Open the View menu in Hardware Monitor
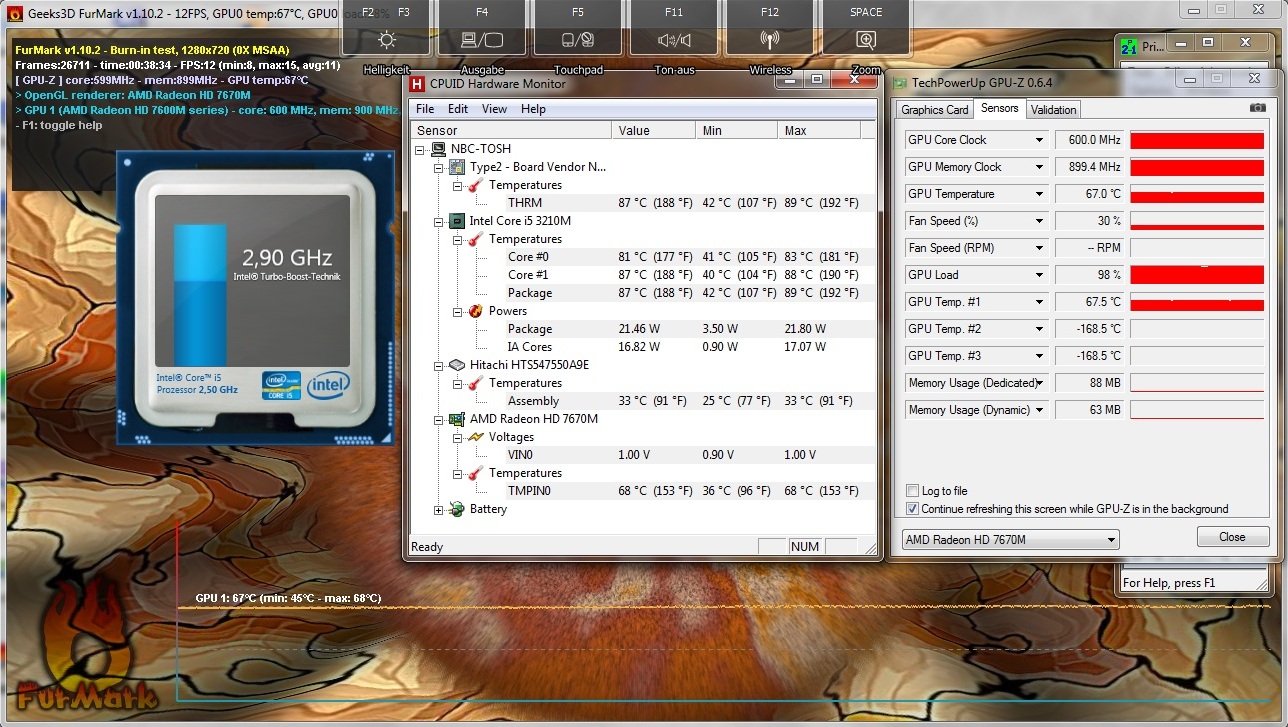This screenshot has width=1288, height=727. [x=494, y=109]
